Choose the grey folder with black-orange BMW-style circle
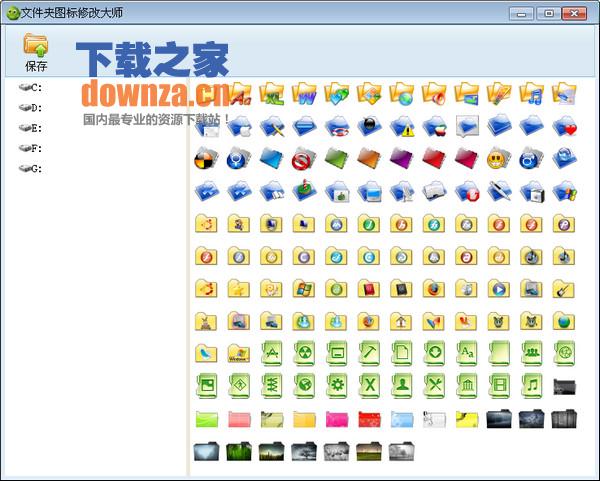This screenshot has width=600, height=481. coord(206,159)
